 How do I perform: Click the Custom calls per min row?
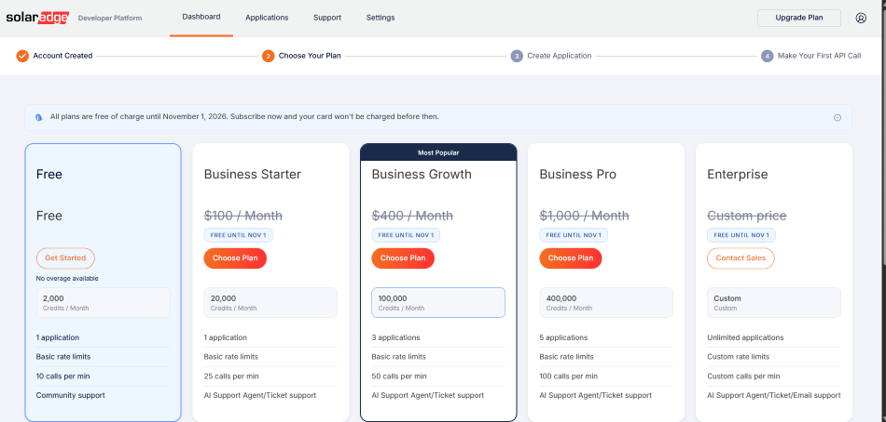(x=774, y=376)
